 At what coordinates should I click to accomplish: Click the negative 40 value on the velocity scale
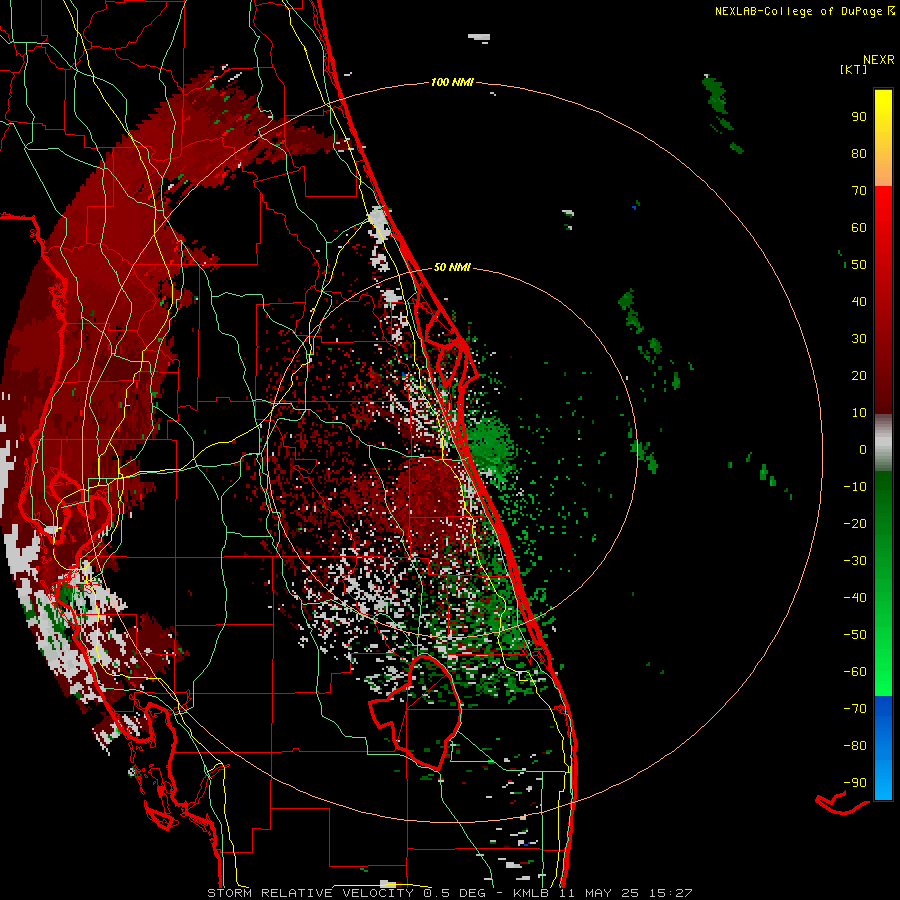pos(855,598)
